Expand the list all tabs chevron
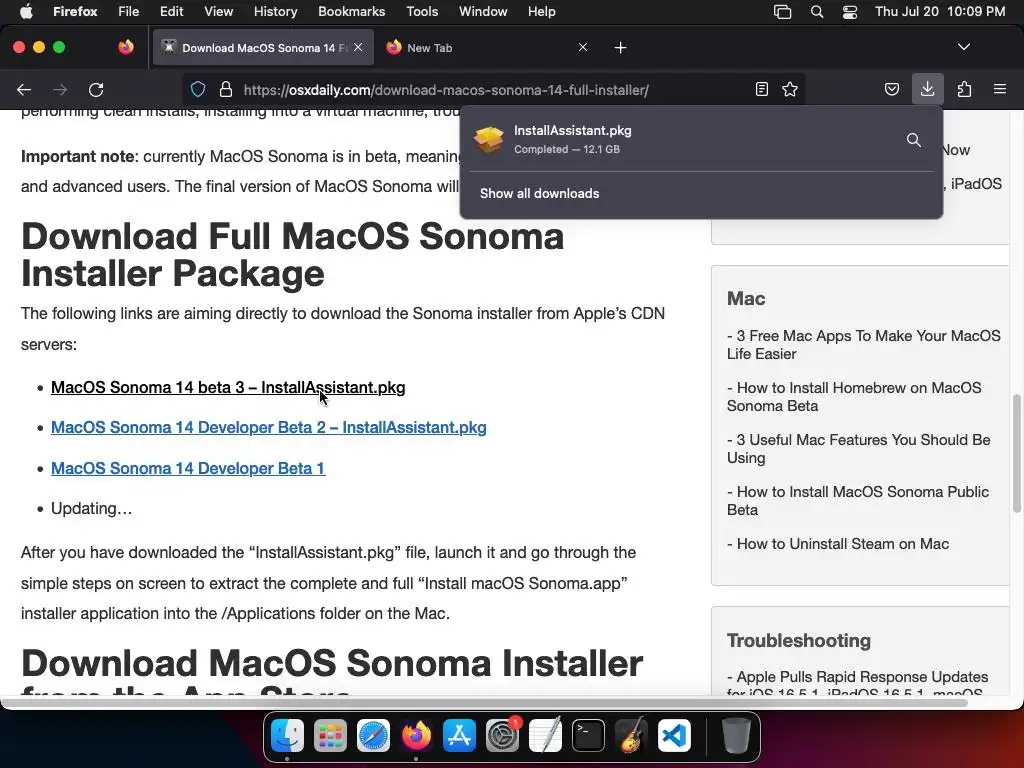This screenshot has height=768, width=1024. click(x=964, y=47)
